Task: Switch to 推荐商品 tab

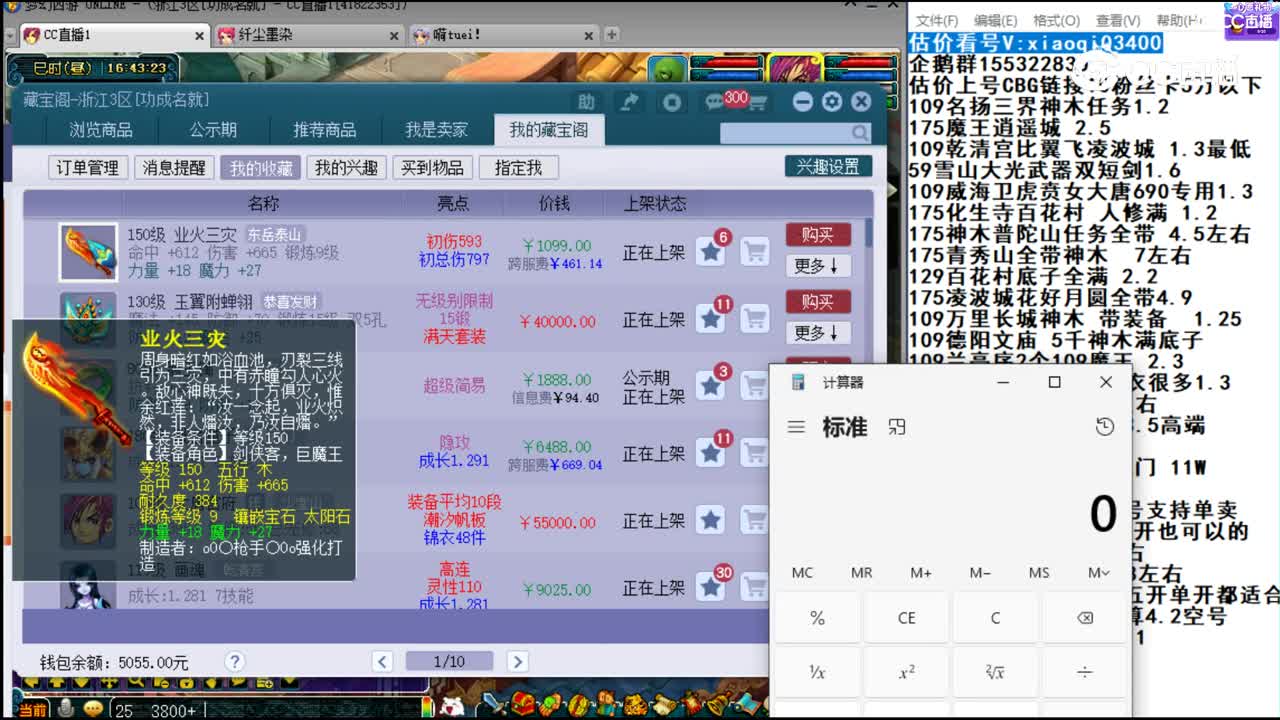Action: click(324, 130)
